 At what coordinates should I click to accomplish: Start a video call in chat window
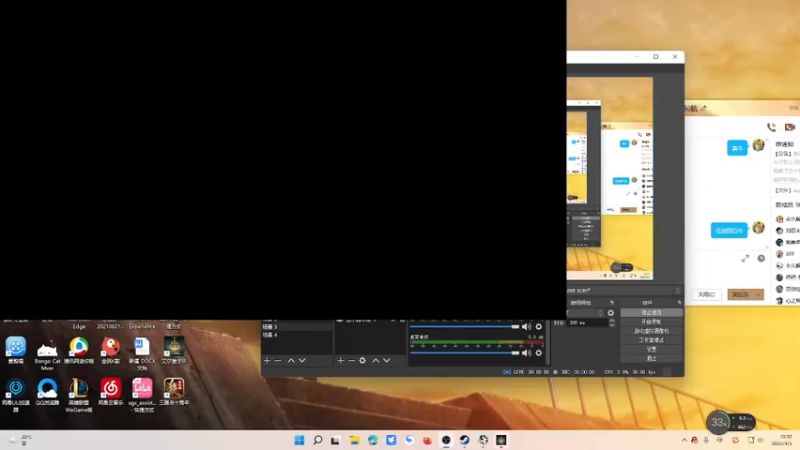point(790,127)
